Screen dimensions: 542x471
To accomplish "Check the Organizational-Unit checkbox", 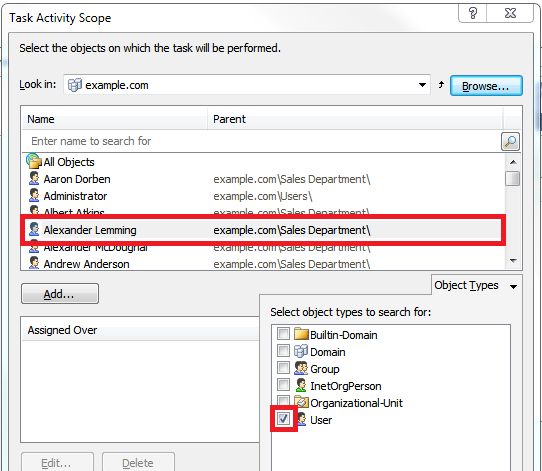I will pos(283,401).
